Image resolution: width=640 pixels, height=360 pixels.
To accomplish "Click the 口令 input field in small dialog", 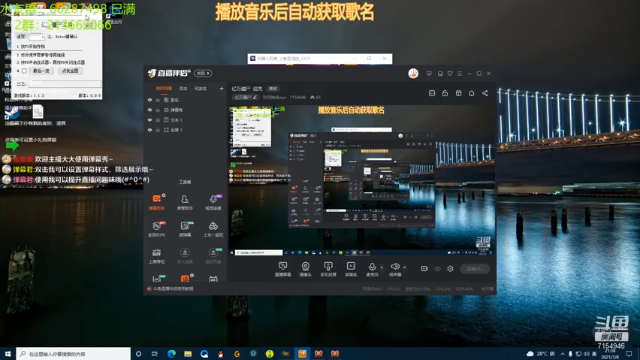I will 64,83.
